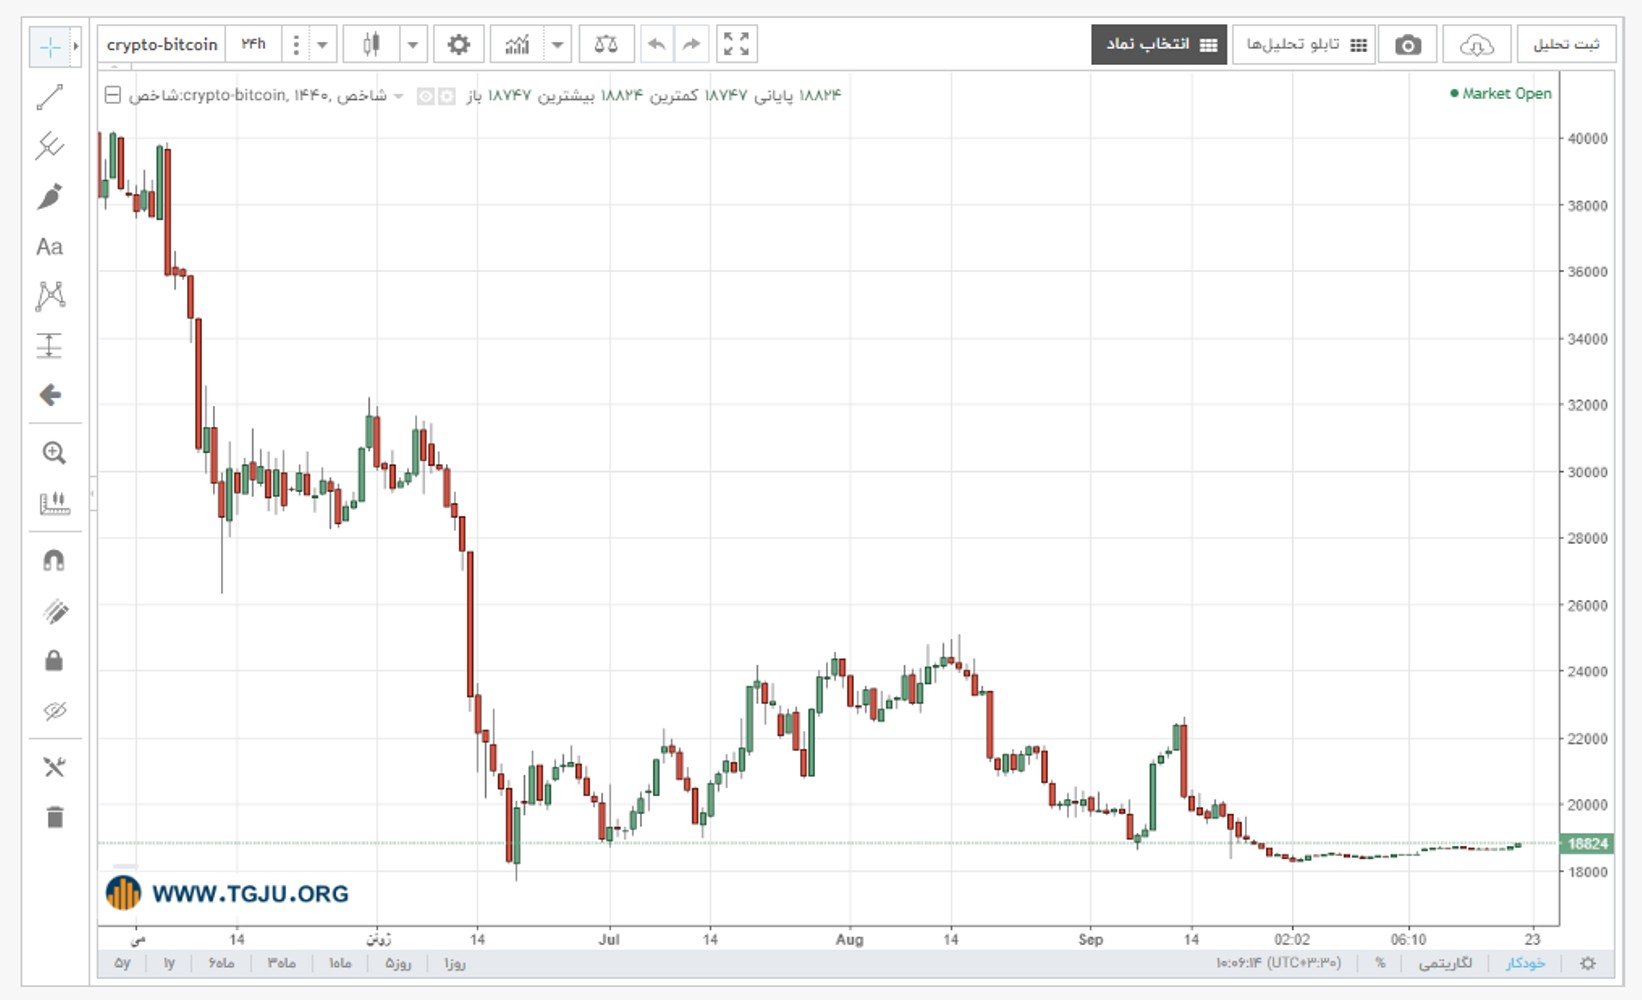
Task: Select the ۵روز time range
Action: tap(398, 963)
